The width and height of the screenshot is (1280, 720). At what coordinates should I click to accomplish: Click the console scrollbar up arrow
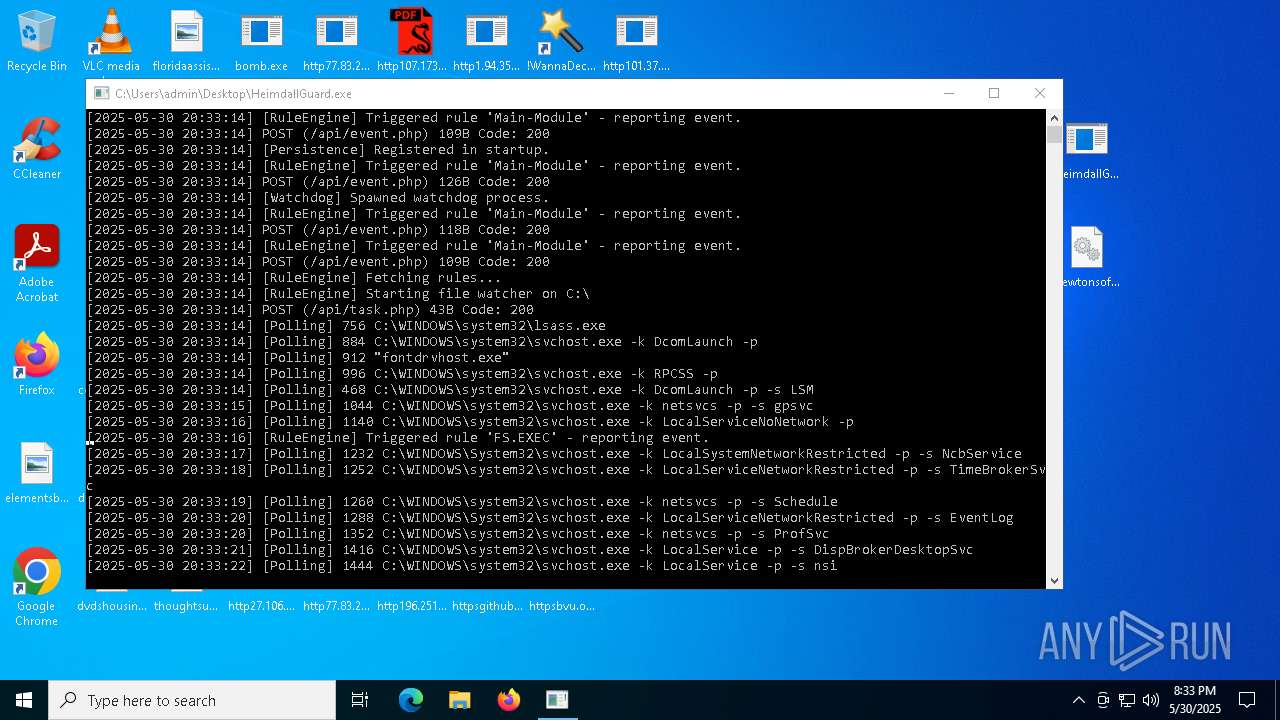click(x=1054, y=118)
